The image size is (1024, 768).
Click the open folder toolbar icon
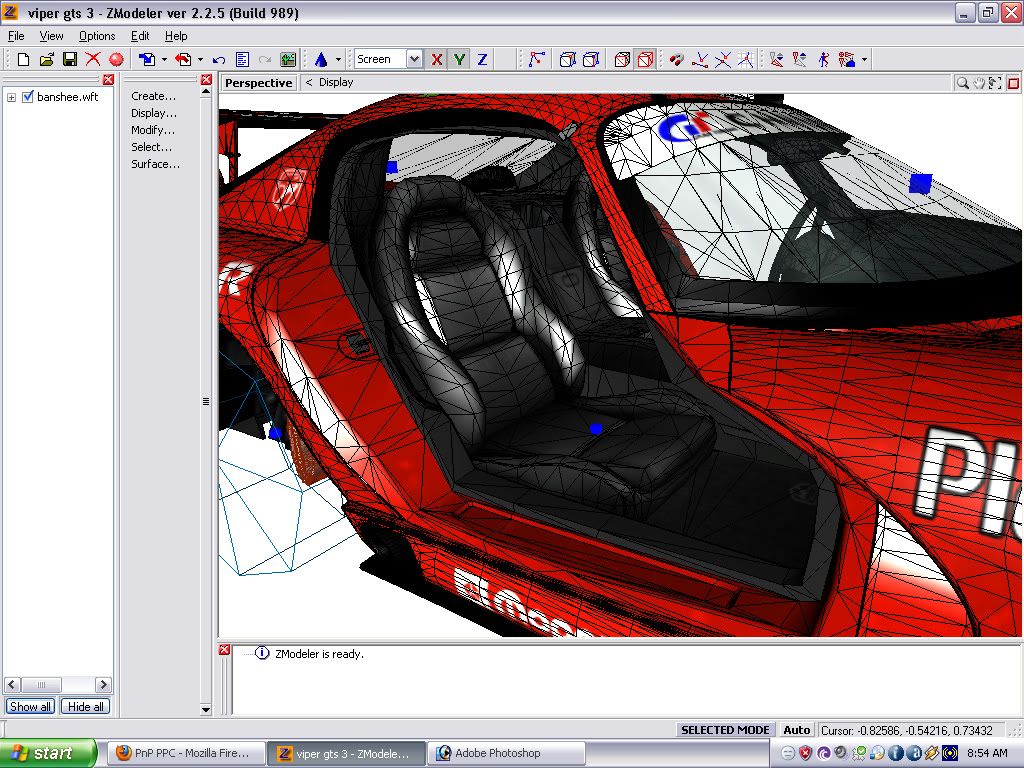click(x=46, y=60)
